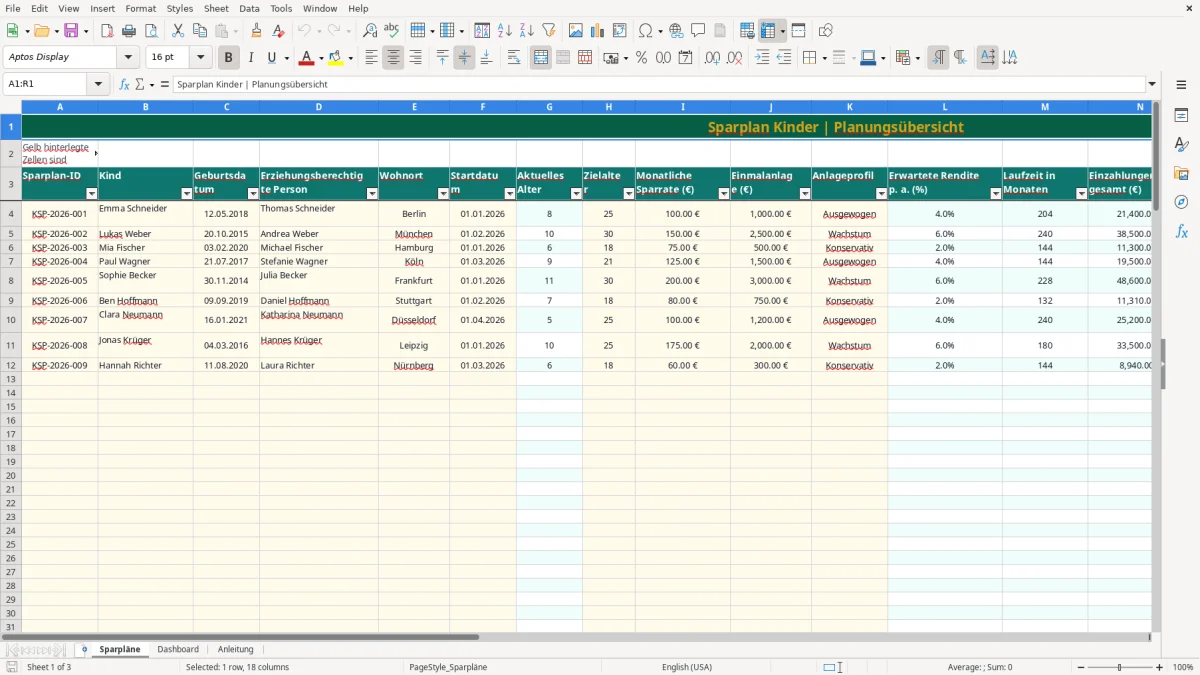Toggle print preview

click(151, 31)
